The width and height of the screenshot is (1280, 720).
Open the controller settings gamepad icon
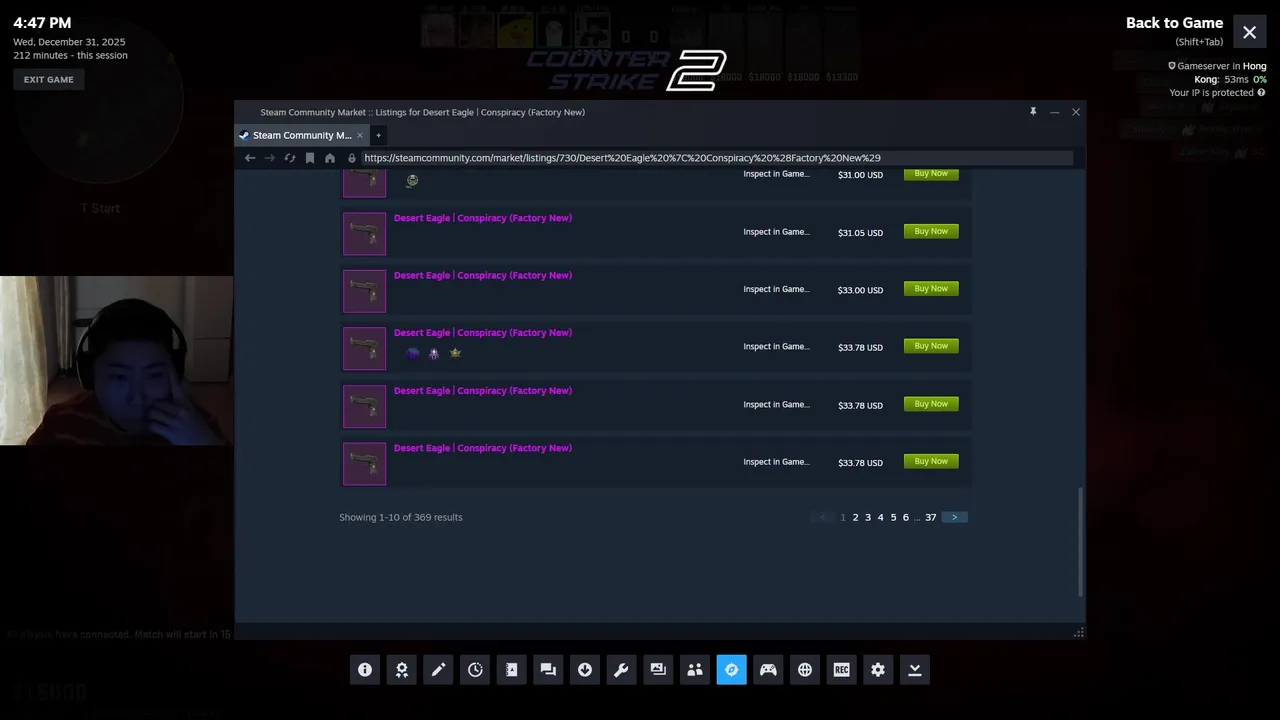point(768,670)
